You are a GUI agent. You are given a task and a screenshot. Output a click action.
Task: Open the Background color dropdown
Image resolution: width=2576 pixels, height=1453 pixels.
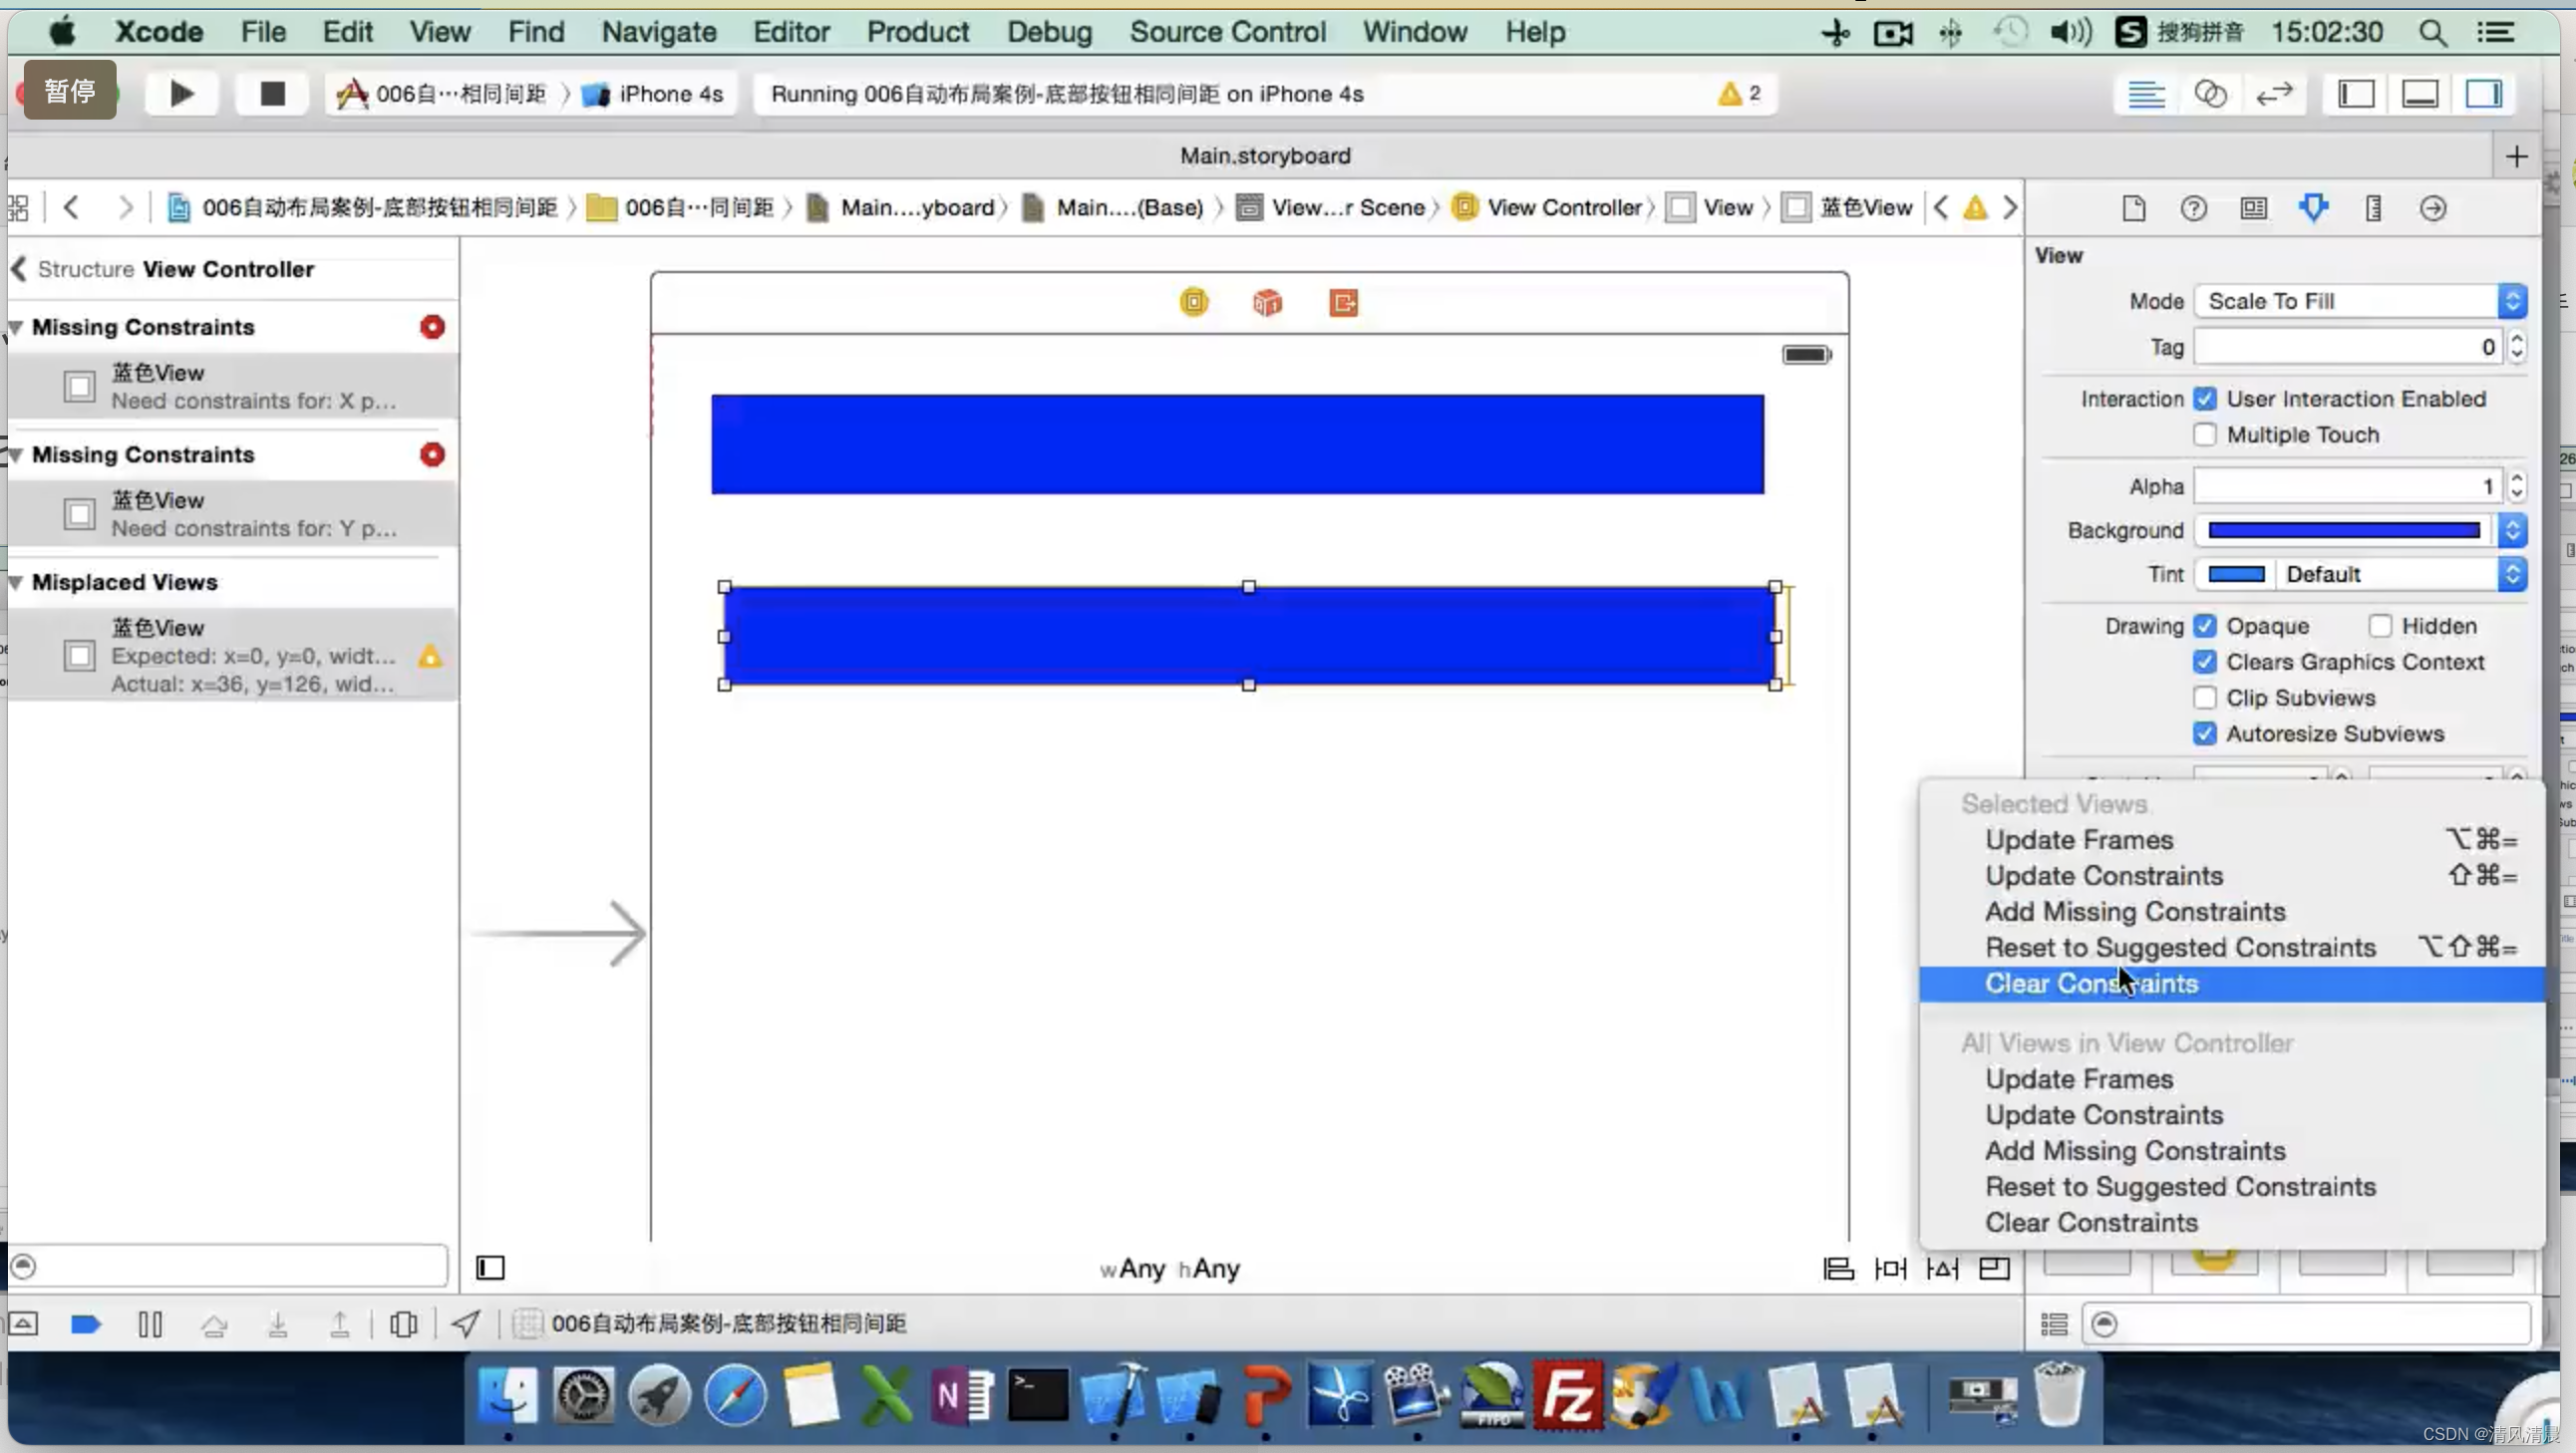pos(2512,528)
